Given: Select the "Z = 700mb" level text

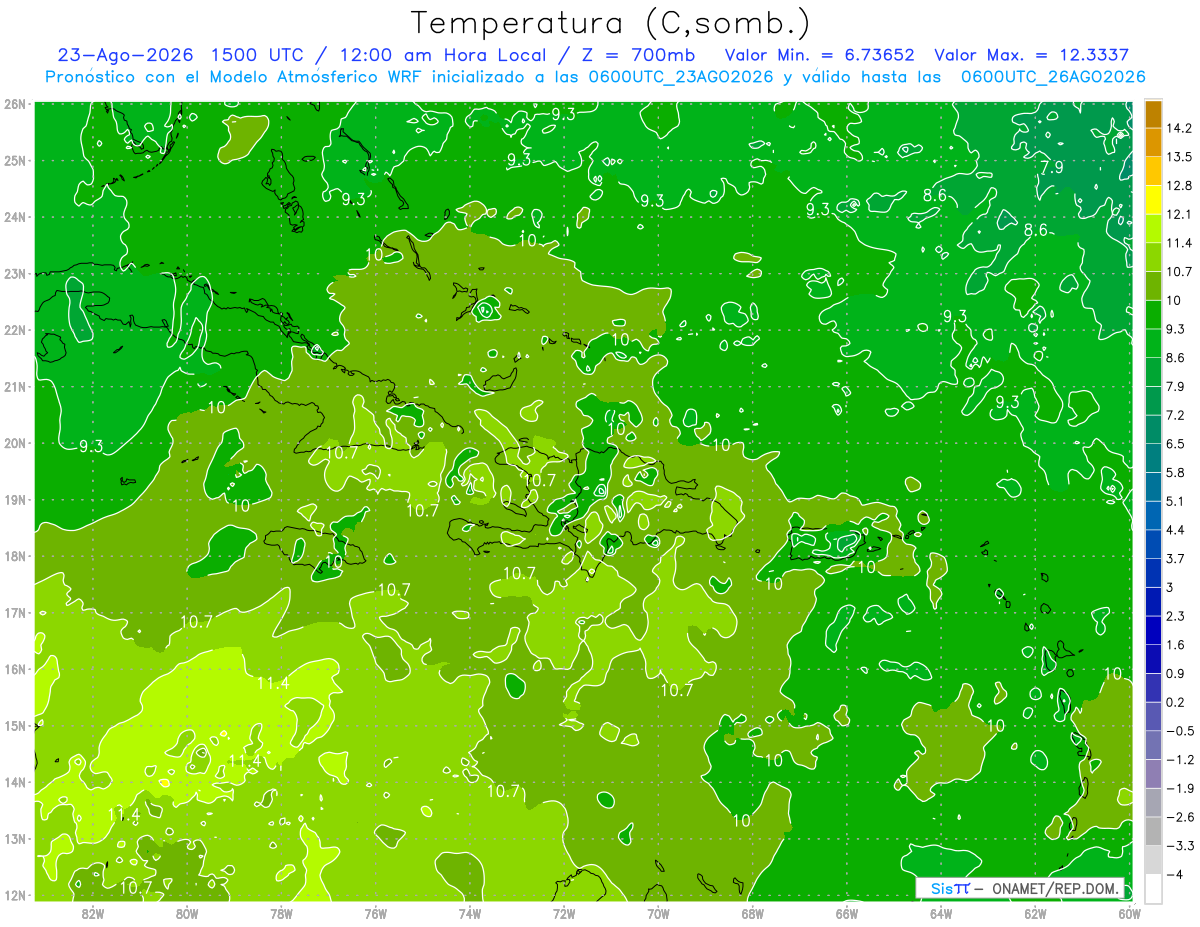Looking at the screenshot, I should pos(638,55).
